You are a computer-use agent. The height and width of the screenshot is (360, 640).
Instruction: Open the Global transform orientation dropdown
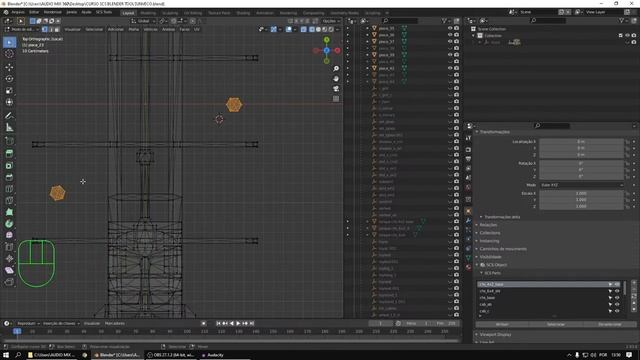(143, 21)
